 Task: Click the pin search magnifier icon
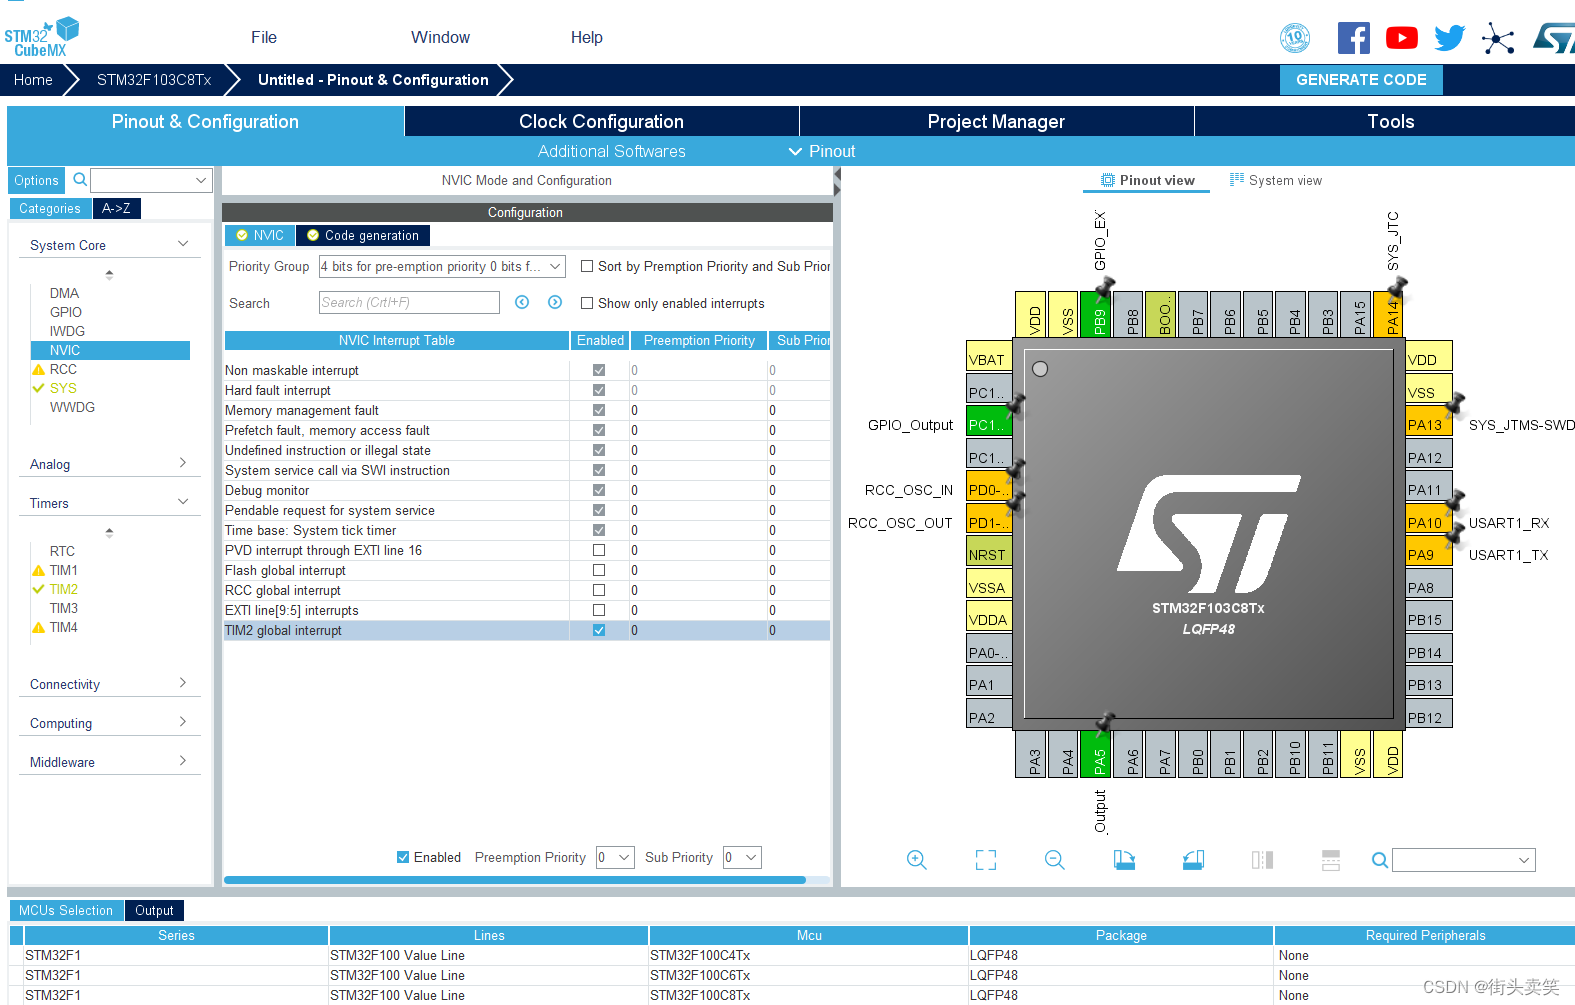click(1380, 860)
